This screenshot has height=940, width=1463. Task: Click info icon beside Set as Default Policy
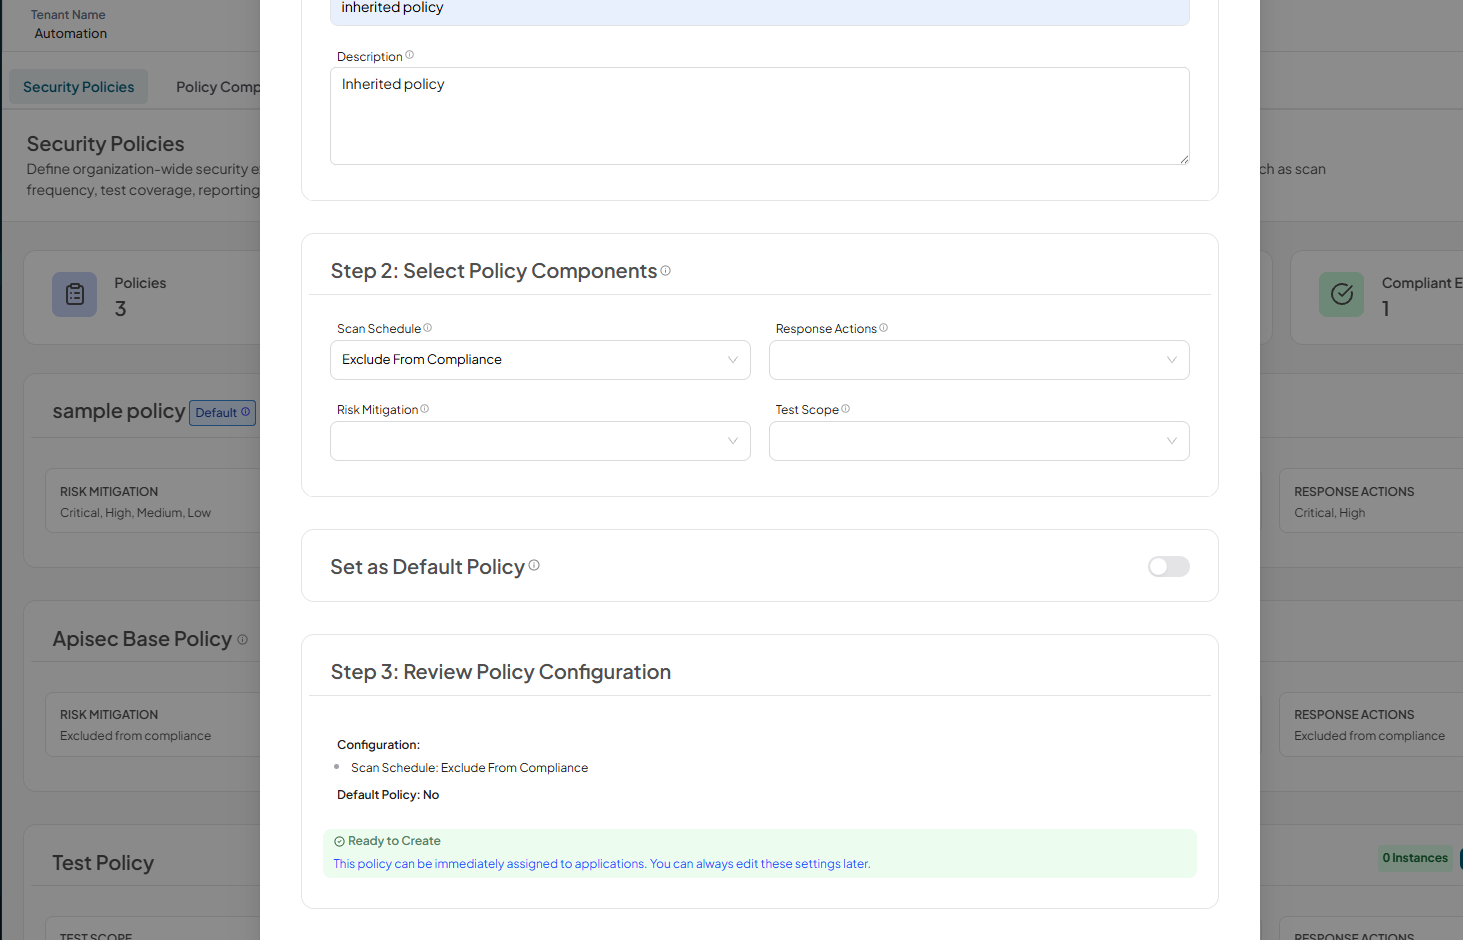click(x=534, y=565)
